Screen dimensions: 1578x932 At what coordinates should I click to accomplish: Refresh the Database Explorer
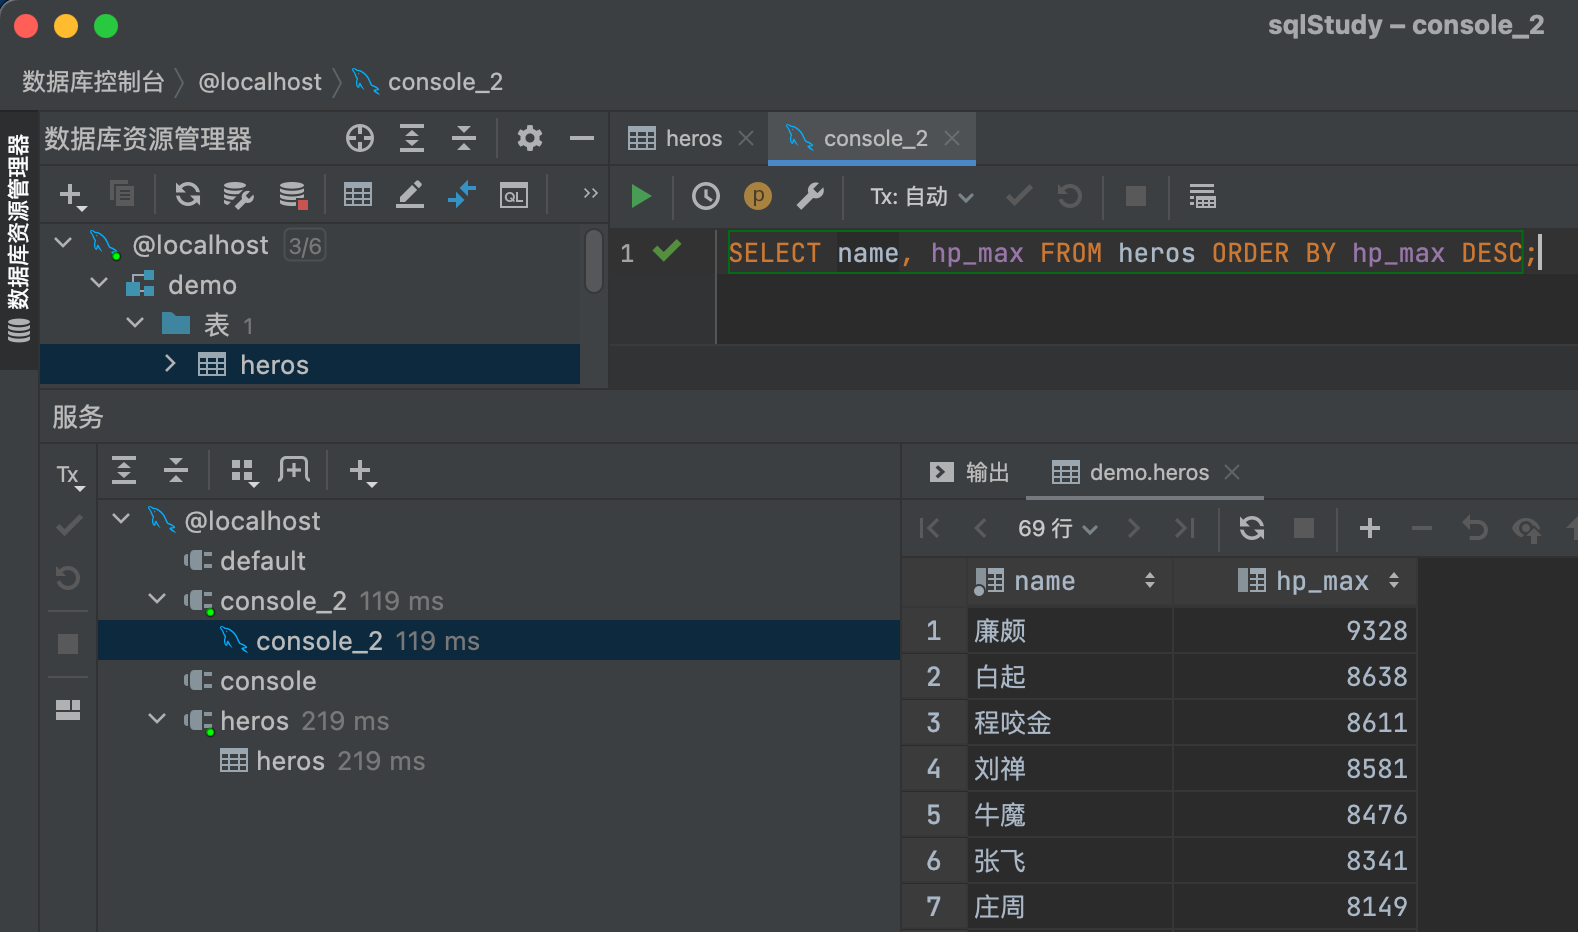coord(188,194)
